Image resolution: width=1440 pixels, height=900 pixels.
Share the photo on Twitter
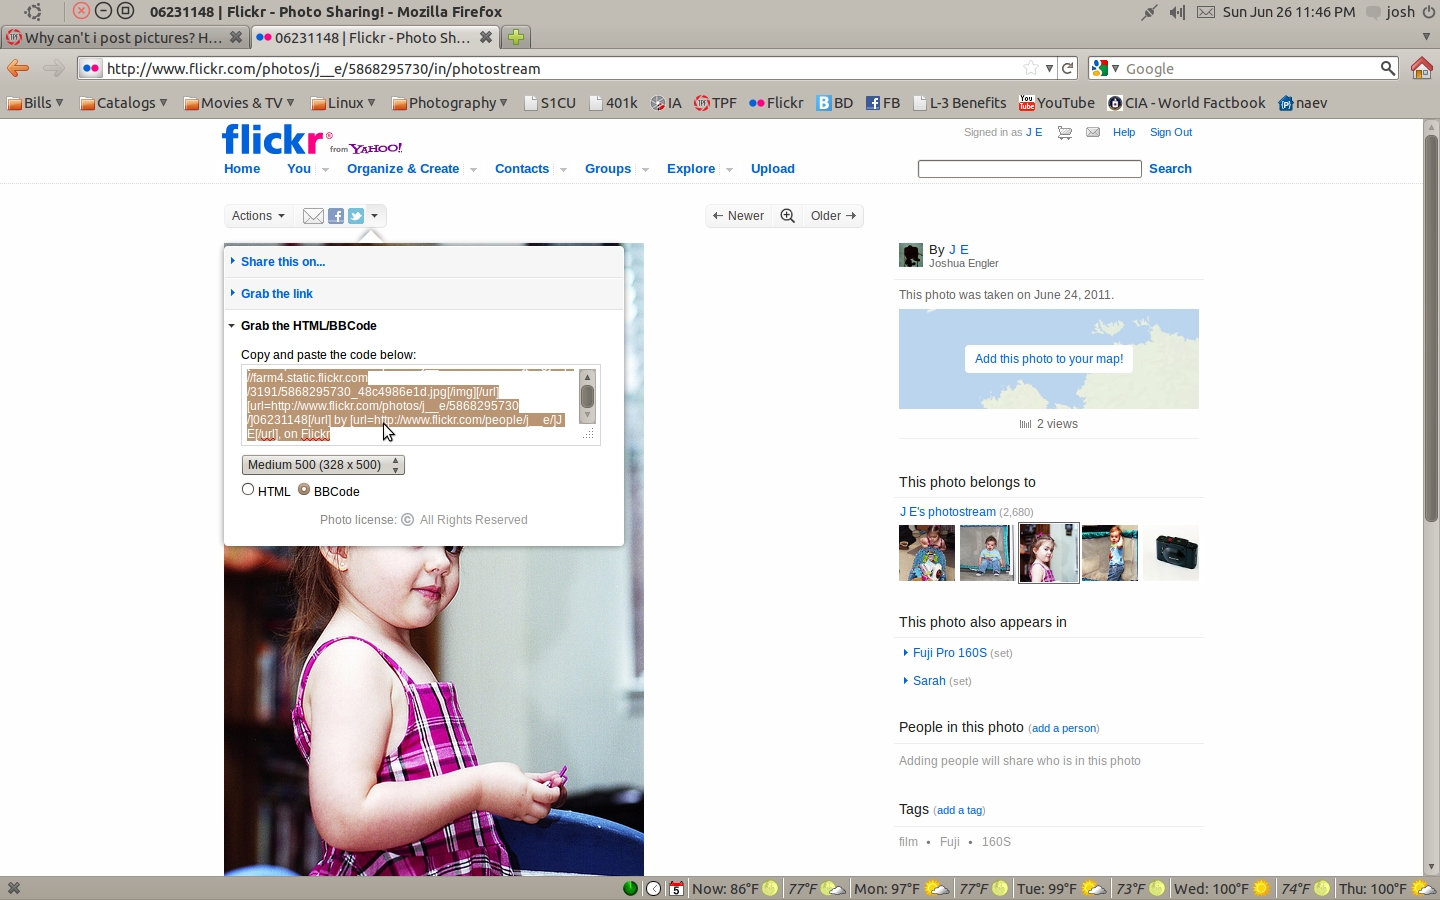click(355, 216)
